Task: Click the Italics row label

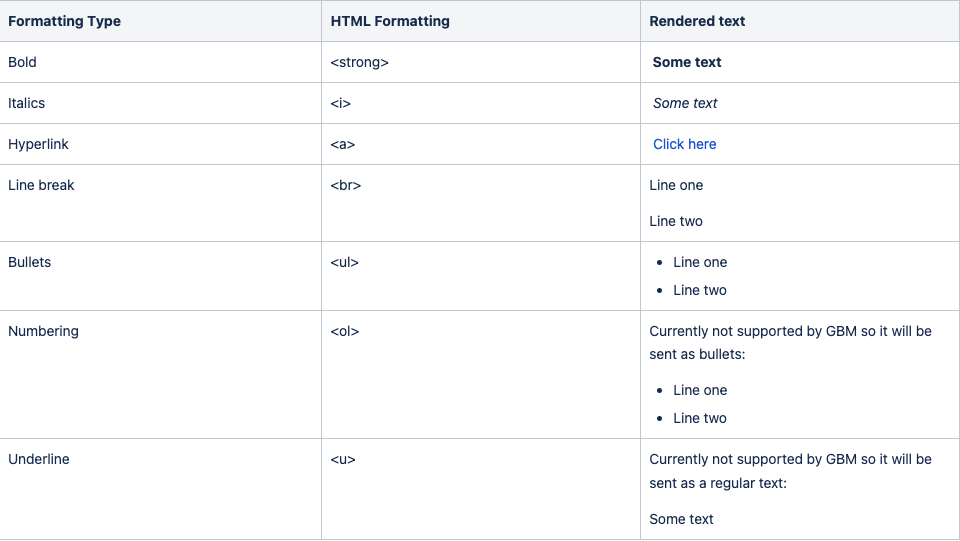Action: [x=26, y=103]
